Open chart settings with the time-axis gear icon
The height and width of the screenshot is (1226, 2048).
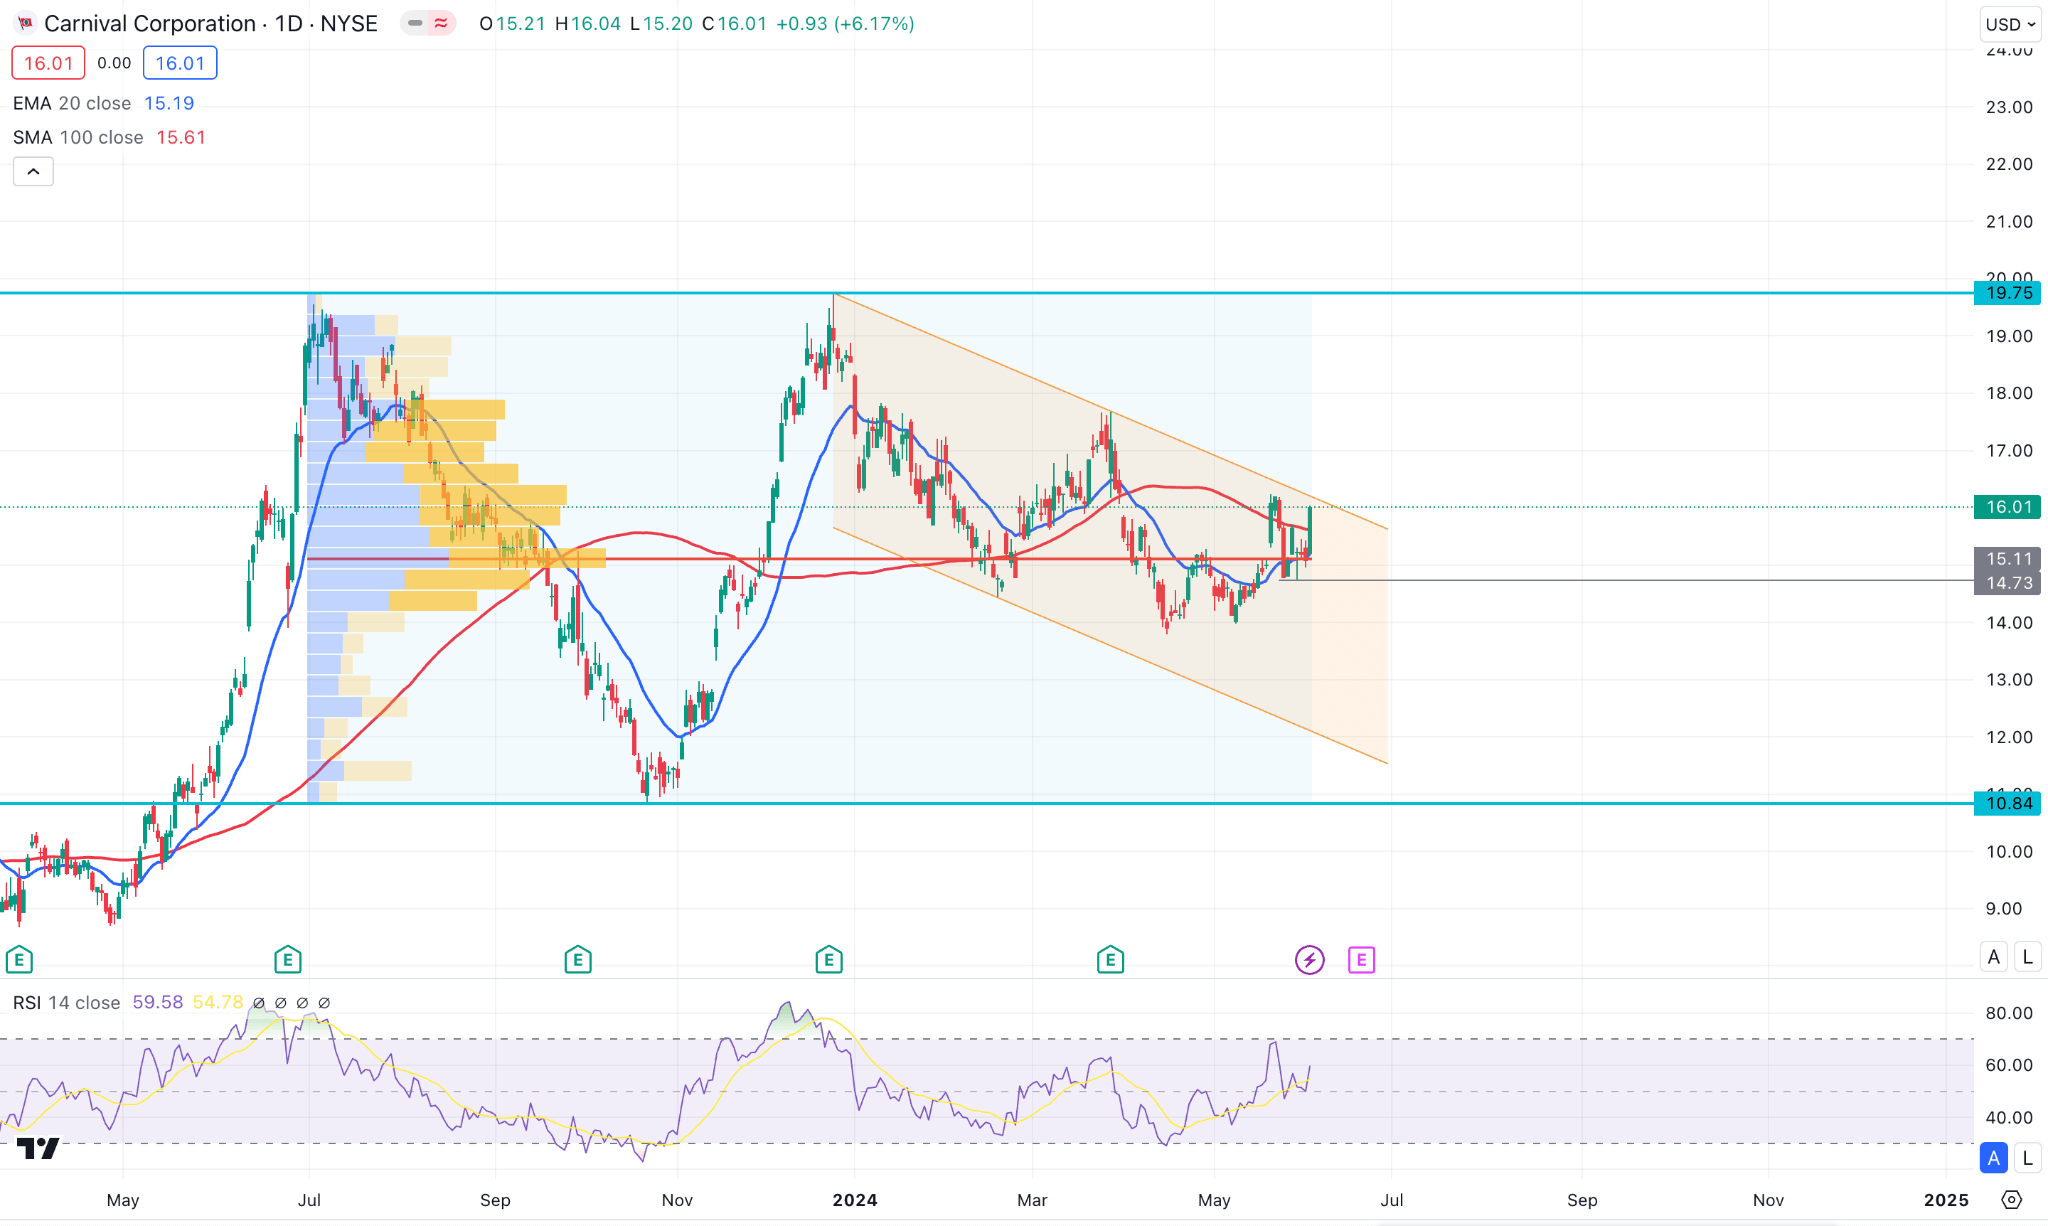point(2012,1199)
